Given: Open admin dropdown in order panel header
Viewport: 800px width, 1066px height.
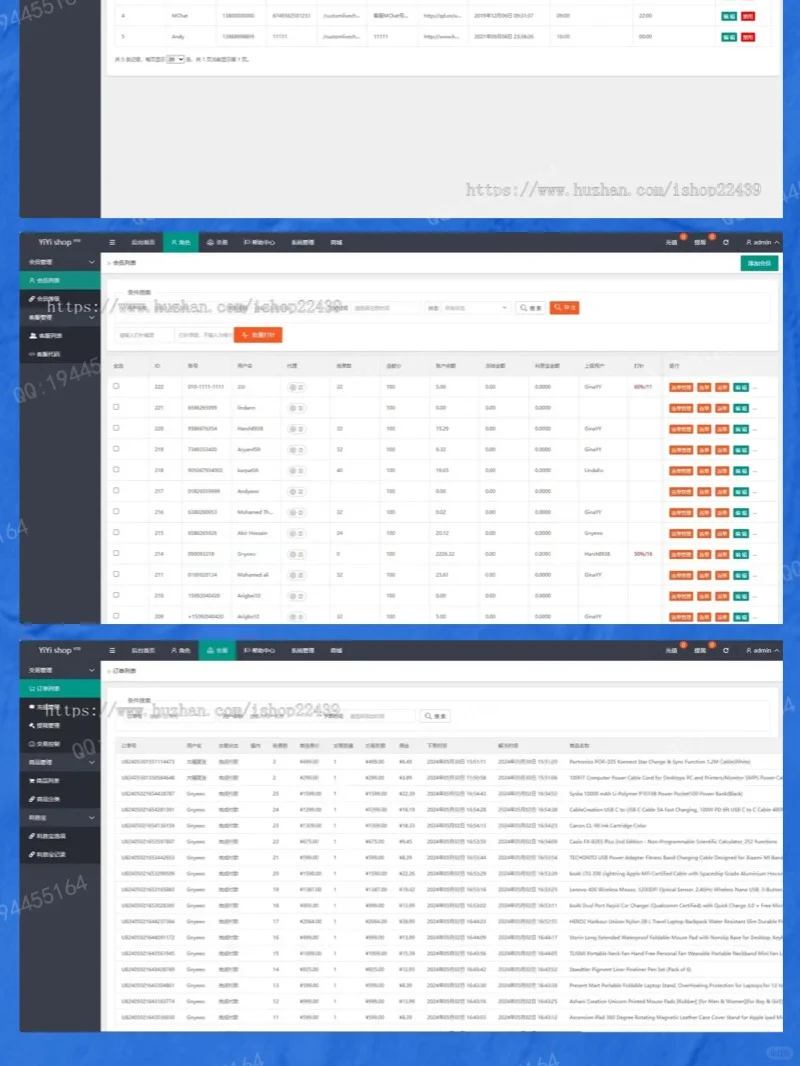Looking at the screenshot, I should (x=763, y=650).
